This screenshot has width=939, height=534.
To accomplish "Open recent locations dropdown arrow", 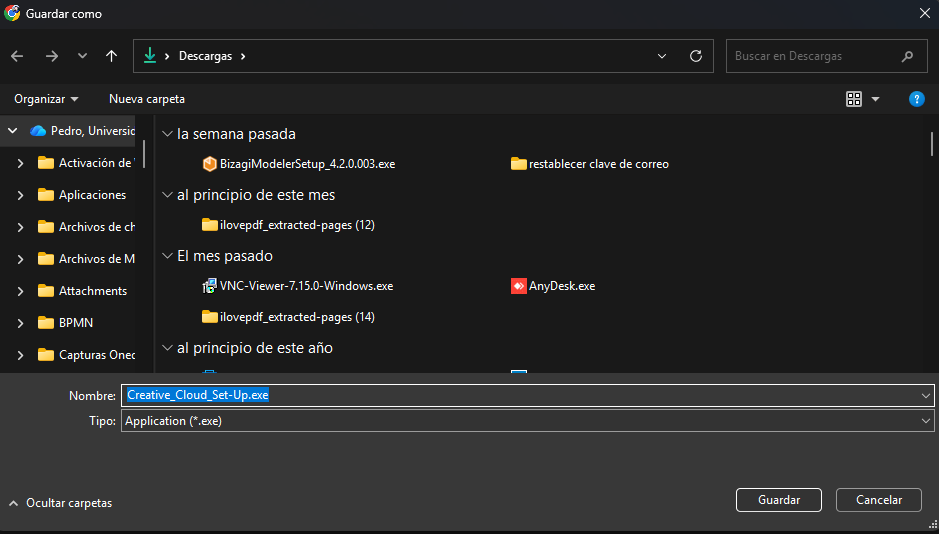I will point(82,57).
